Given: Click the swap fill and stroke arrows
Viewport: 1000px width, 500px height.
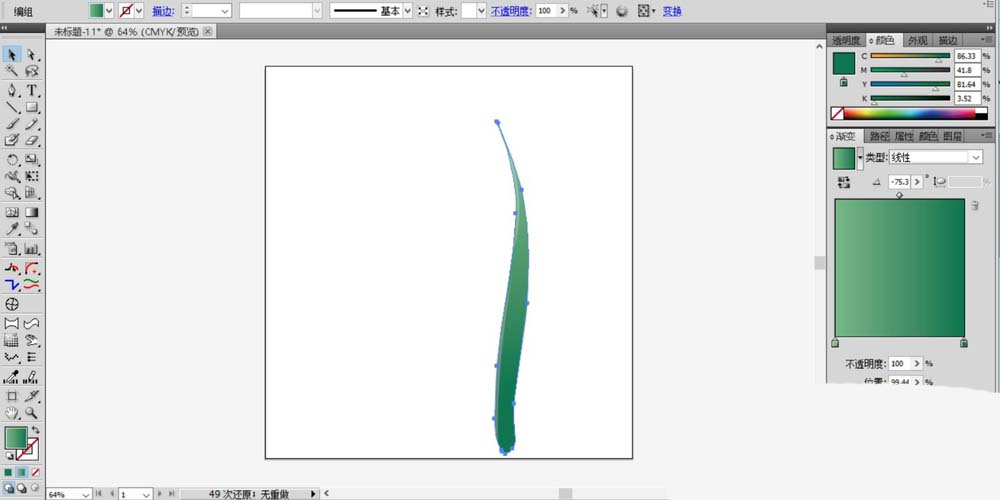Looking at the screenshot, I should coord(36,430).
